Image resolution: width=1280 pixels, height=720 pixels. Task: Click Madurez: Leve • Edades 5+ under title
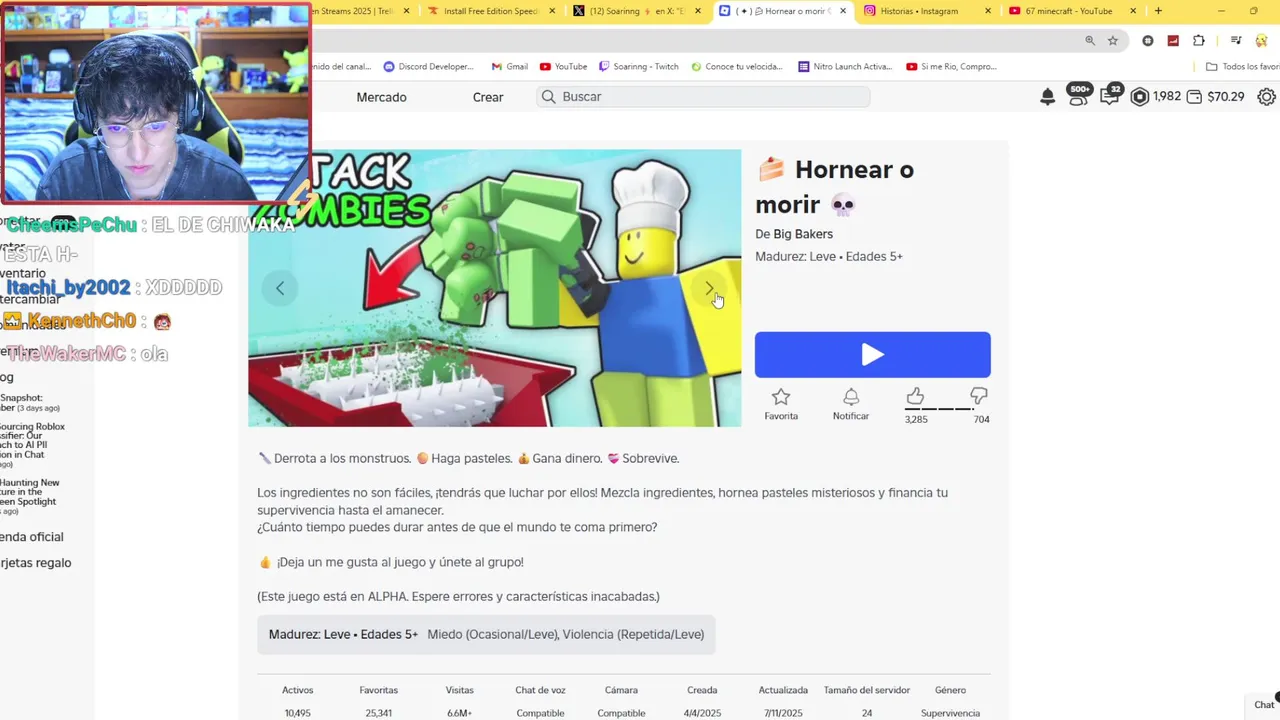tap(829, 256)
